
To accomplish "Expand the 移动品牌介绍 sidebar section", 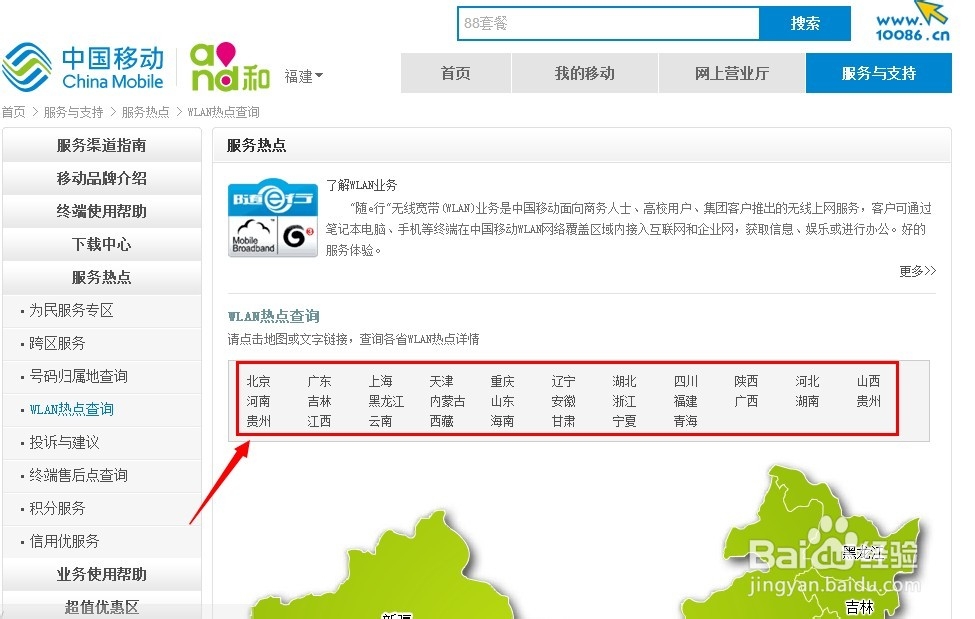I will click(101, 179).
